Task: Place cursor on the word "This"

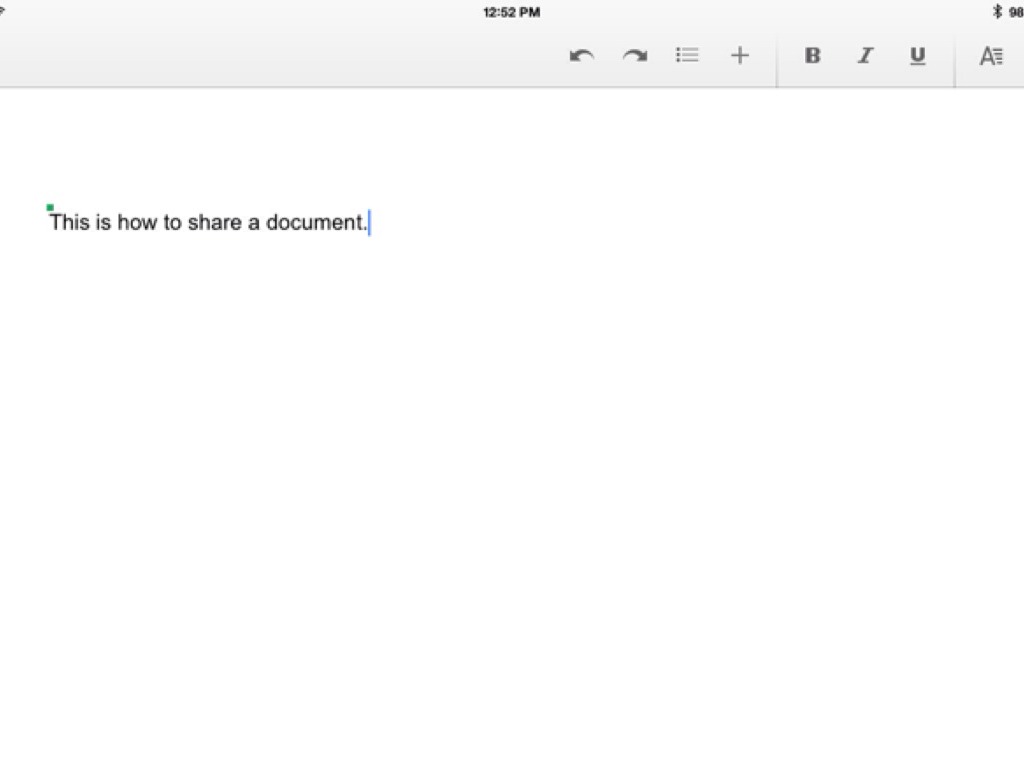Action: point(69,222)
